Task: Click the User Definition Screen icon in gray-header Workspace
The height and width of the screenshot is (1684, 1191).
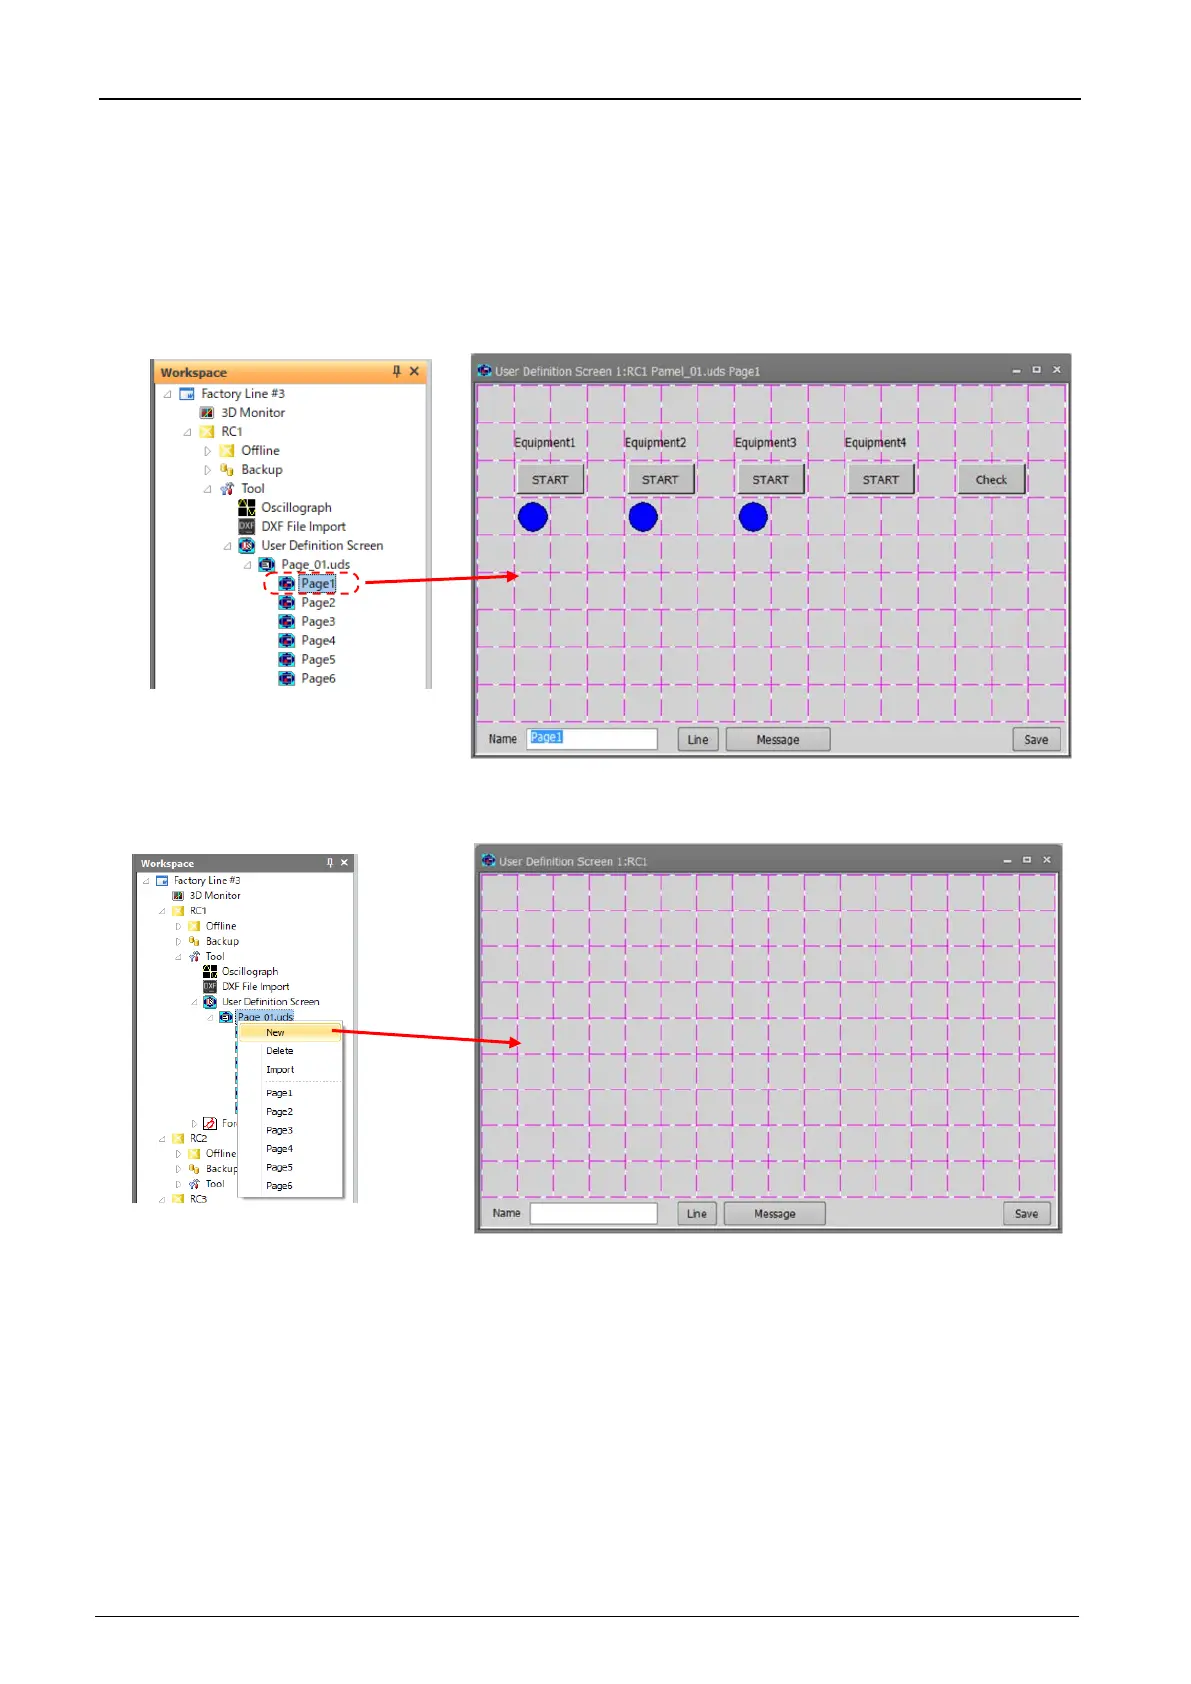Action: click(210, 1002)
